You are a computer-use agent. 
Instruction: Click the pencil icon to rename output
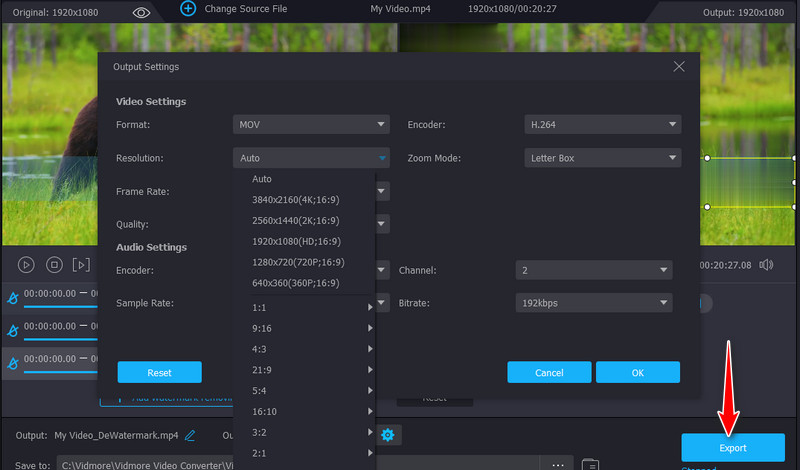tap(190, 435)
